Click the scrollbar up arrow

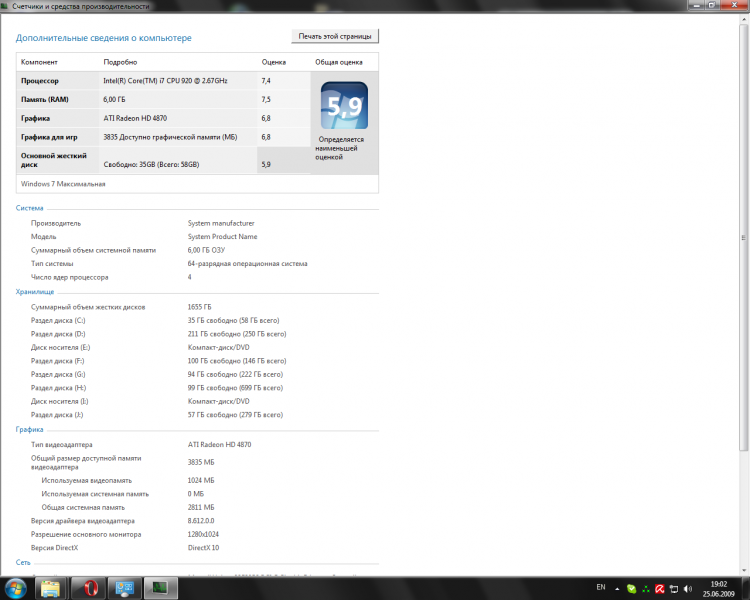tap(744, 20)
